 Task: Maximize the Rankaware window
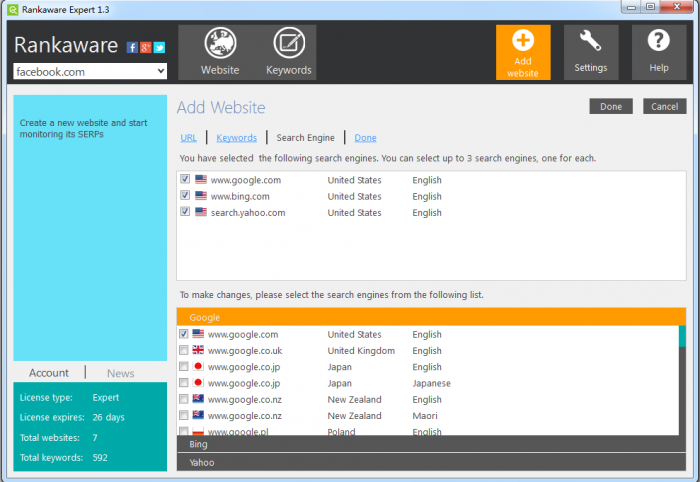(x=650, y=7)
